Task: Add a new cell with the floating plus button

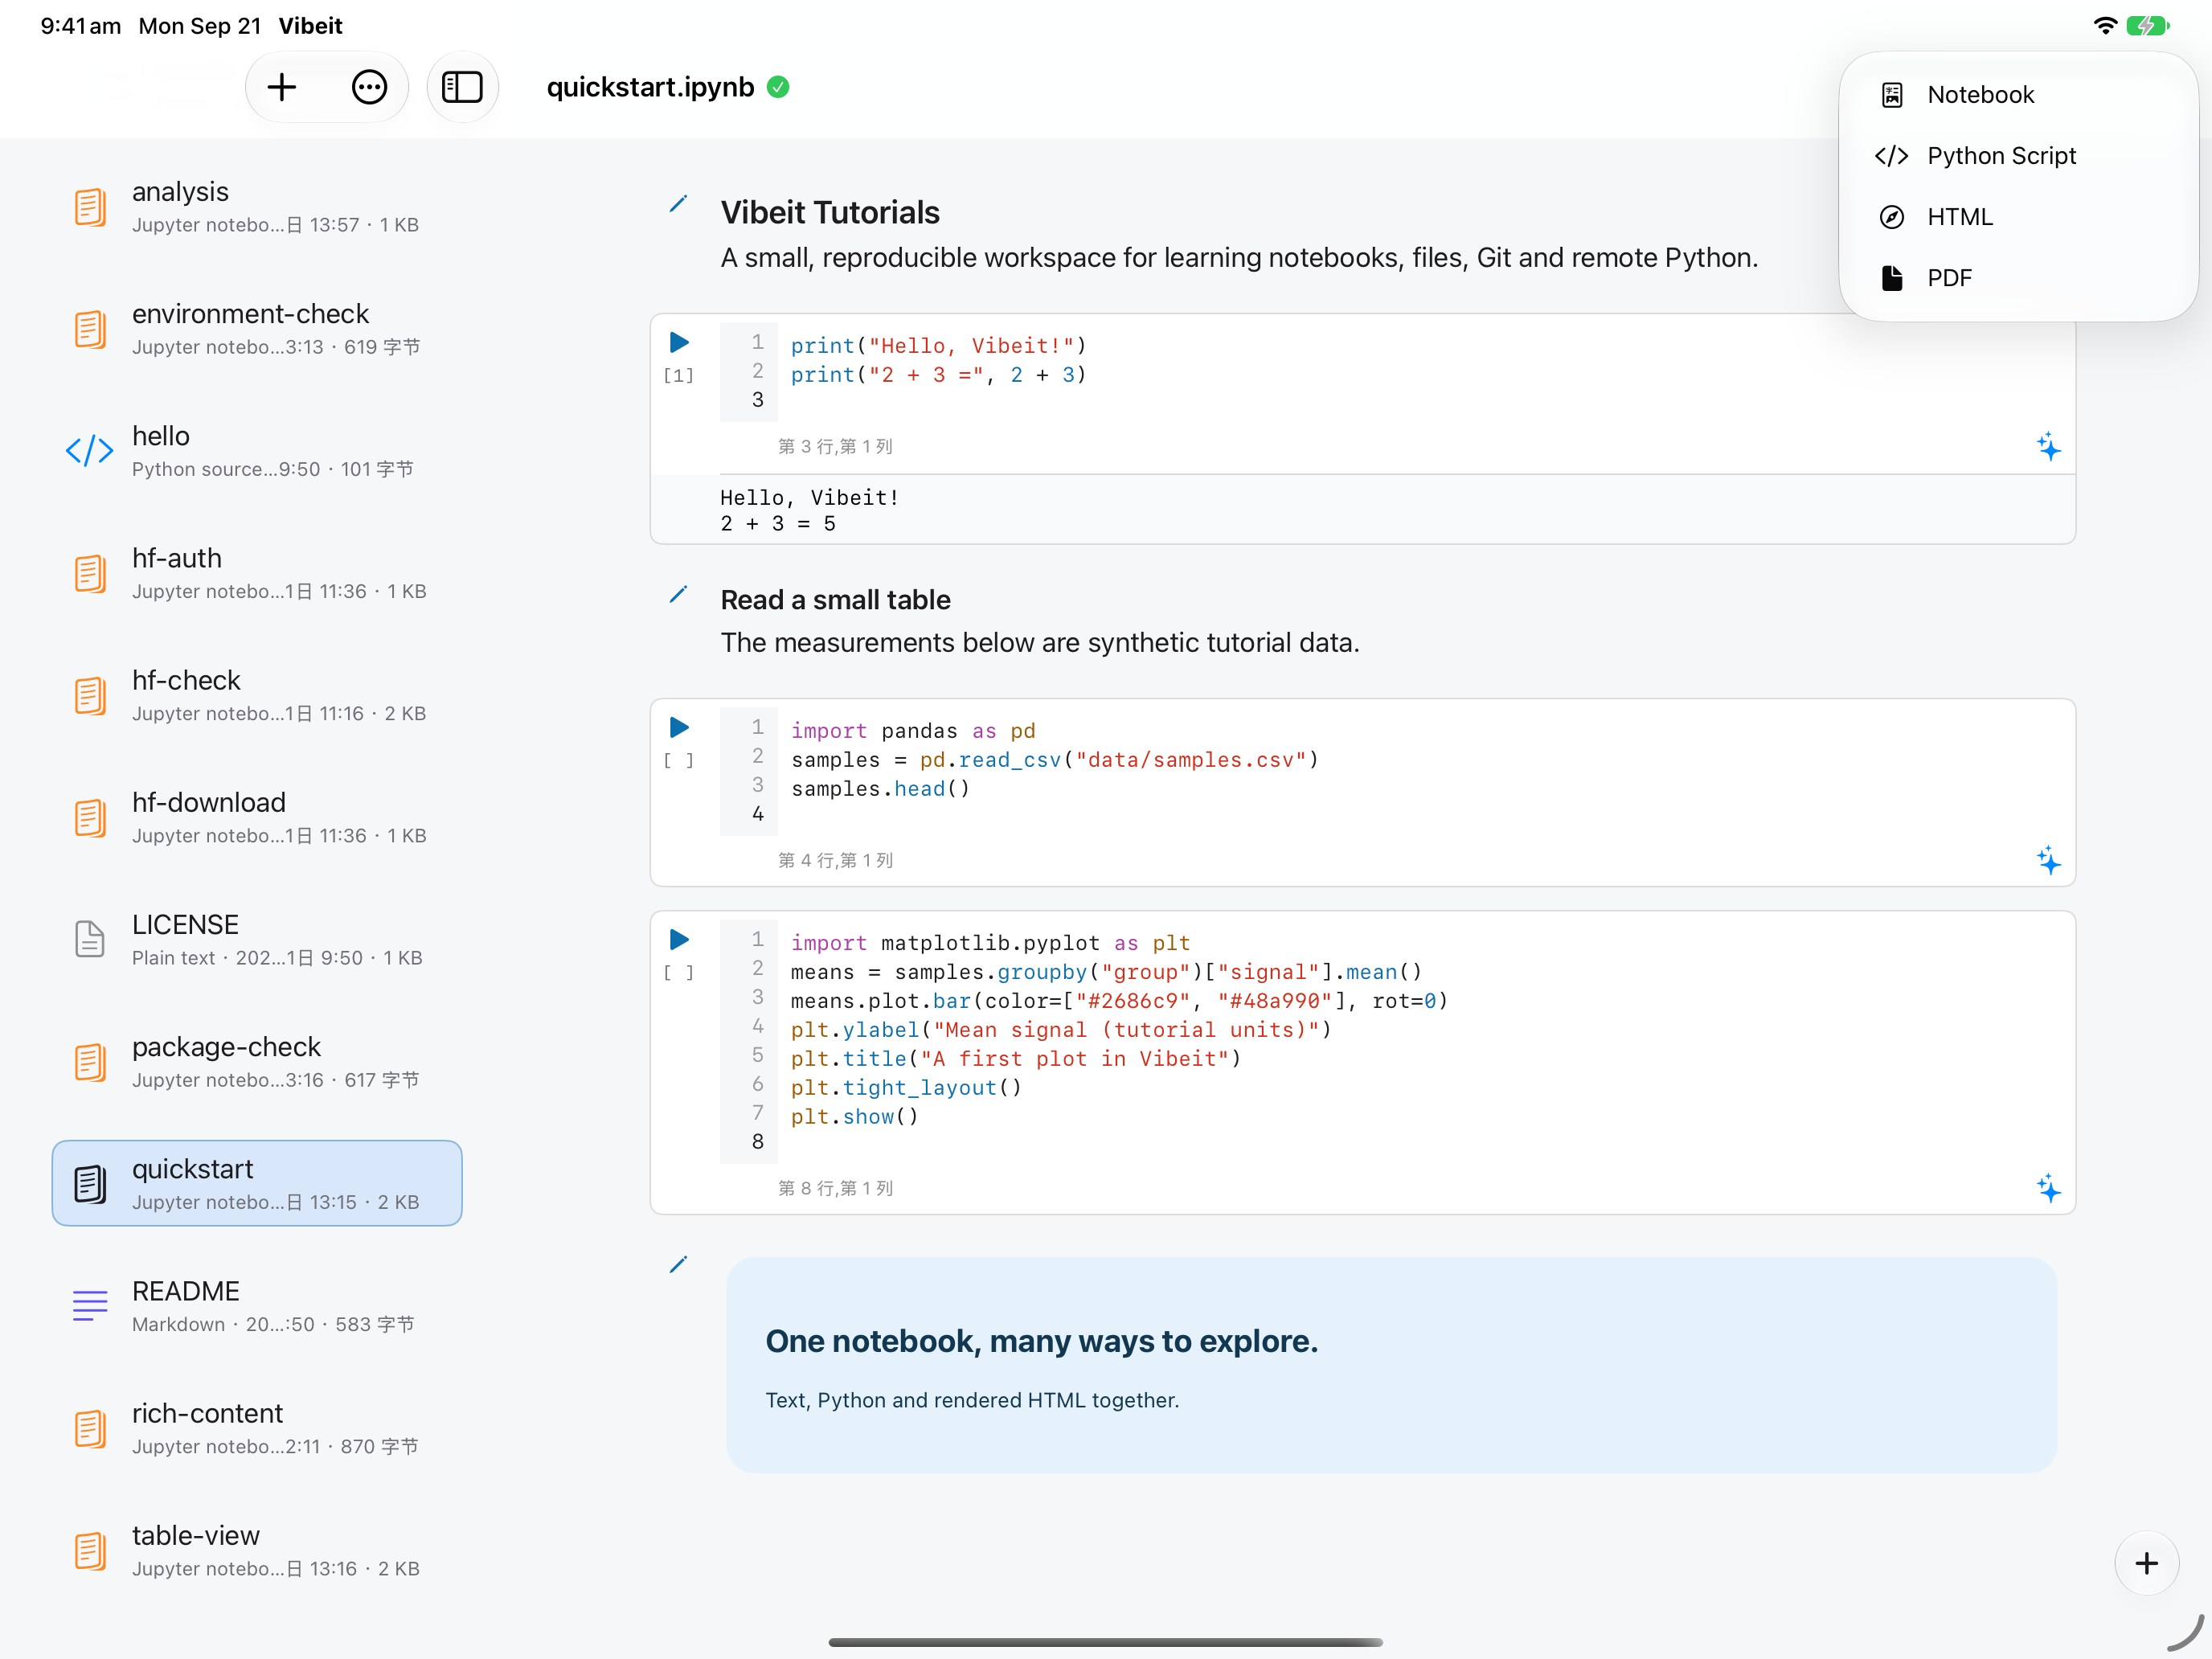Action: coord(2146,1563)
